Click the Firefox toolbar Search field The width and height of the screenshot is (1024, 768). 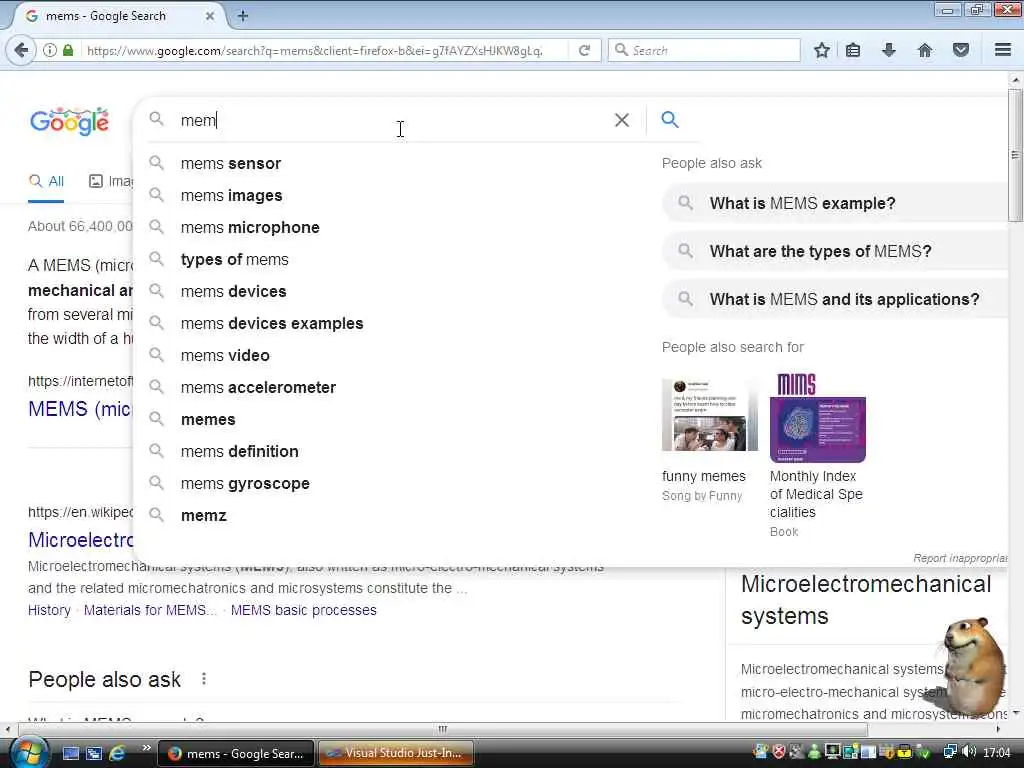704,50
